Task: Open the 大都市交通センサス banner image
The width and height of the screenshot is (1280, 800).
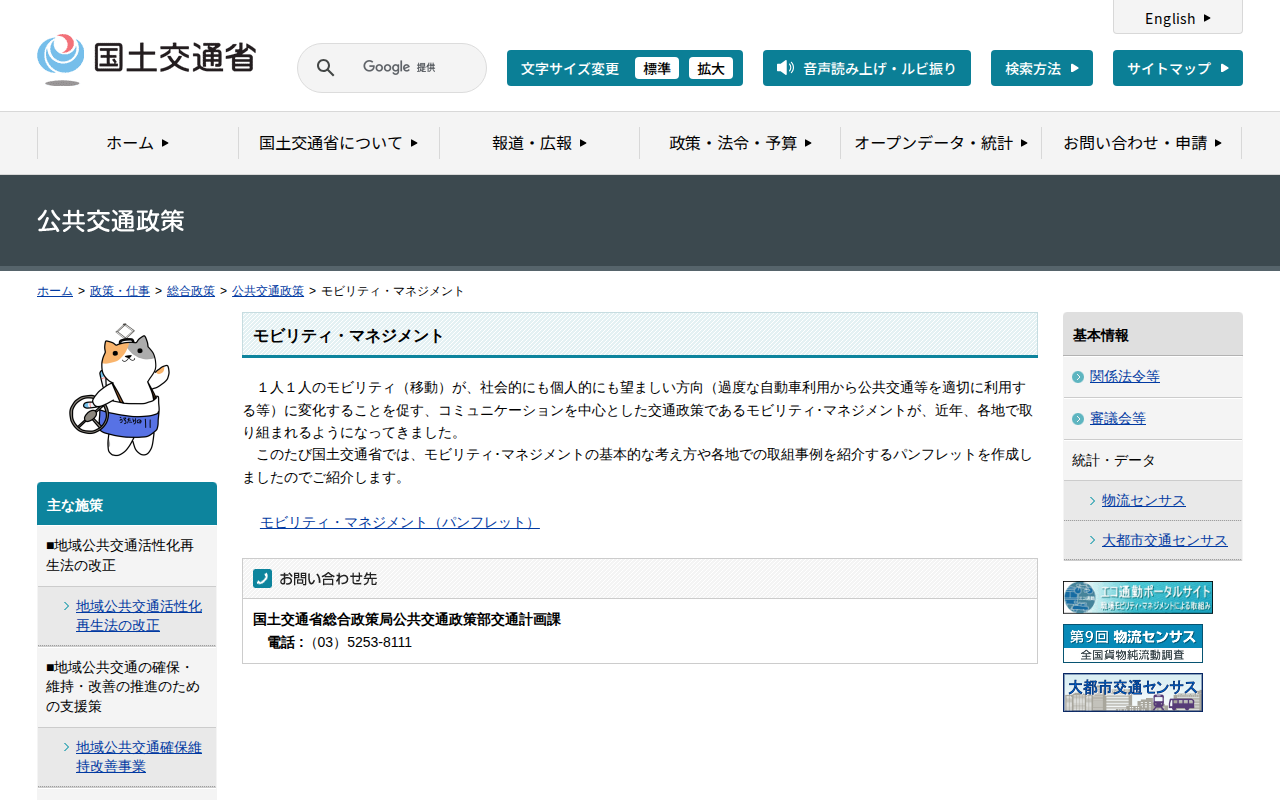Action: point(1132,692)
